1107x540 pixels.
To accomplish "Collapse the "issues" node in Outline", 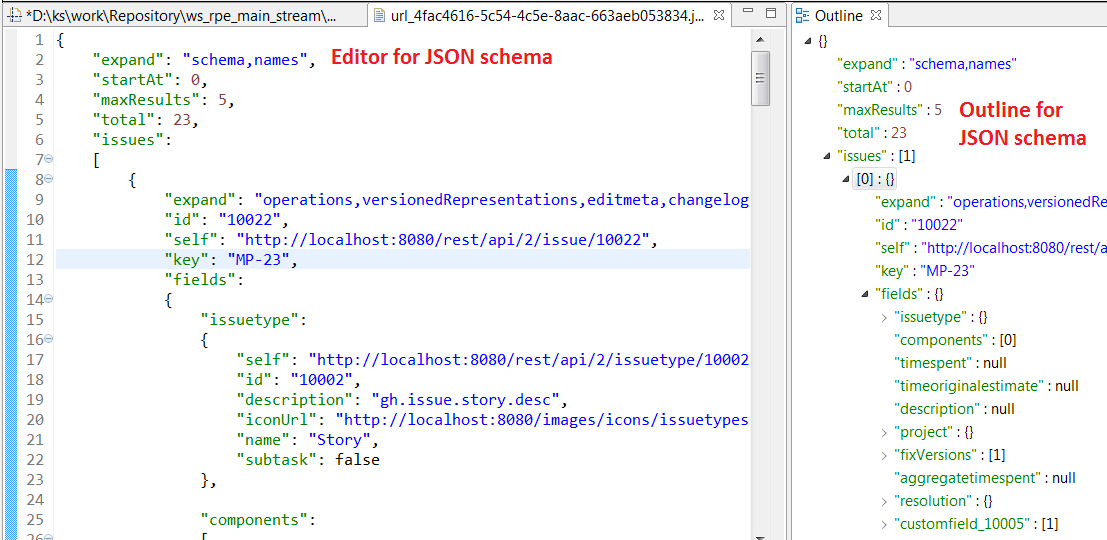I will coord(825,156).
